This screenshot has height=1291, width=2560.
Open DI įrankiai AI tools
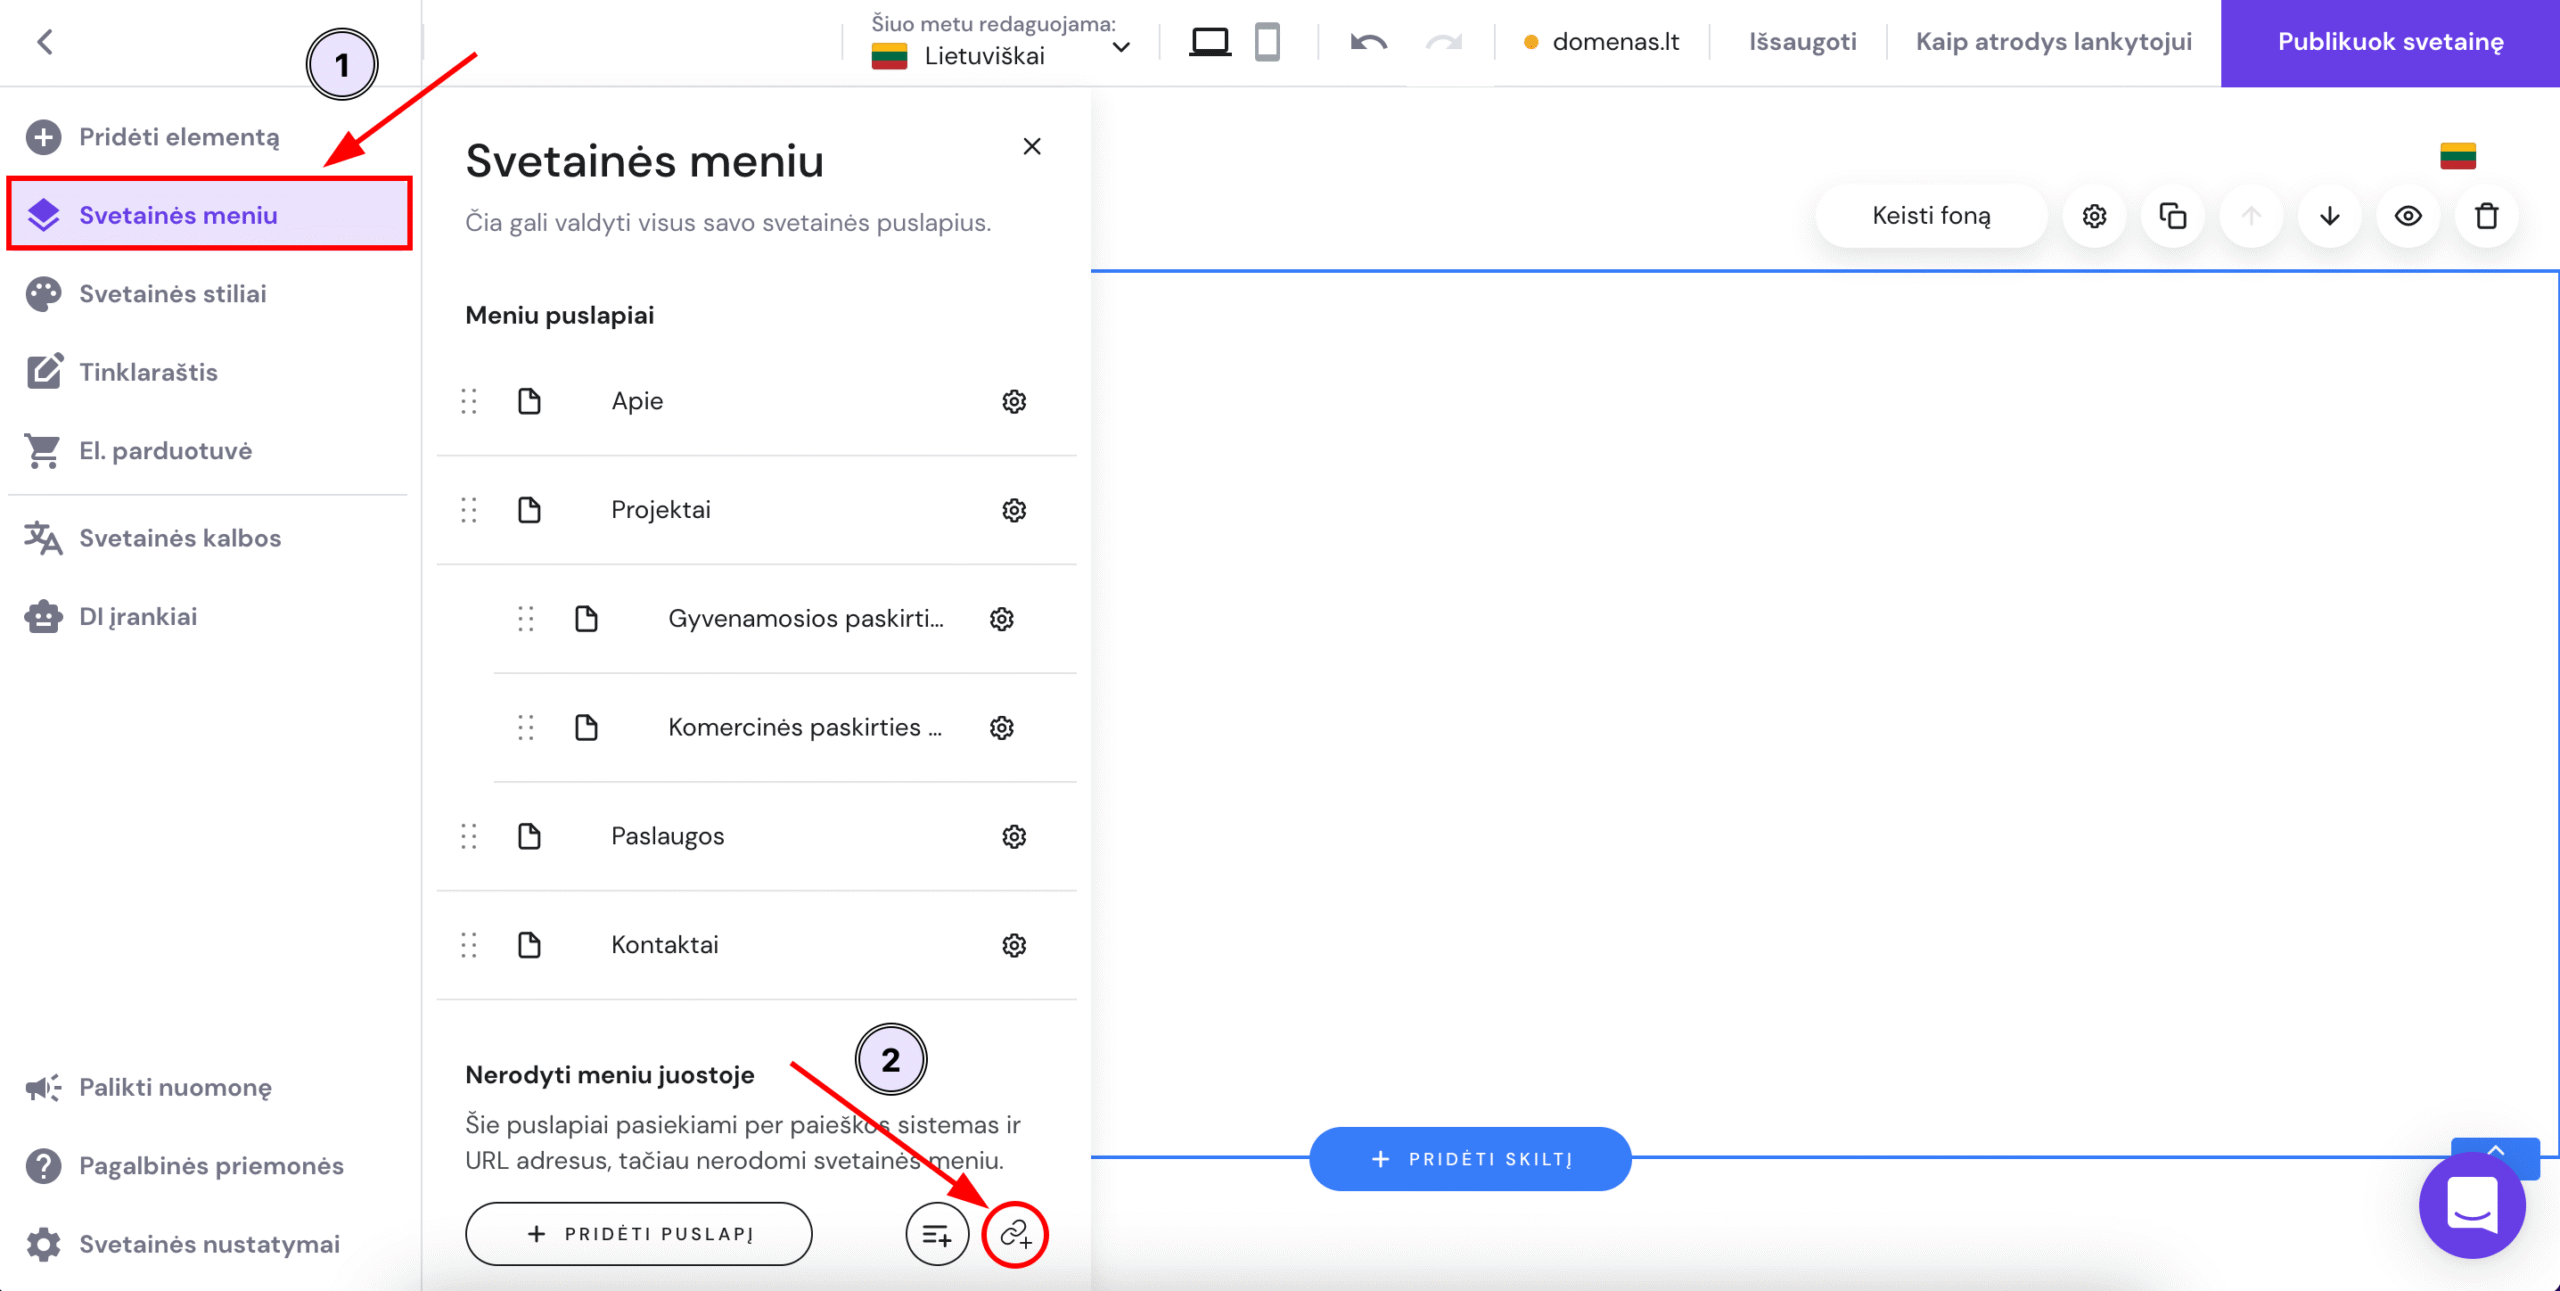(x=138, y=616)
